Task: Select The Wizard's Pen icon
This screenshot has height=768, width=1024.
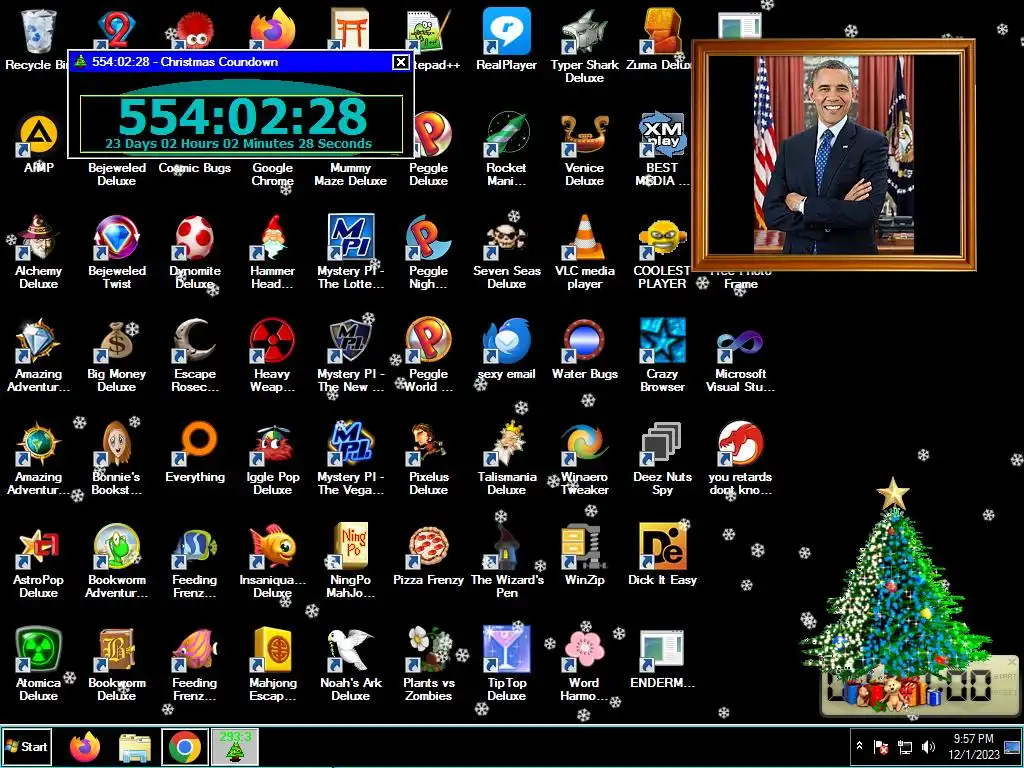Action: [x=506, y=547]
